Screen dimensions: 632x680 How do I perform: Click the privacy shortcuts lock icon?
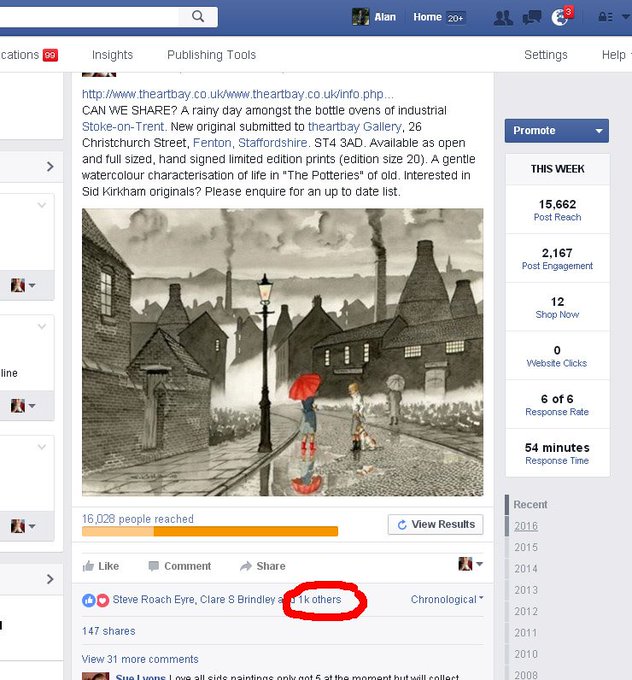click(x=605, y=17)
